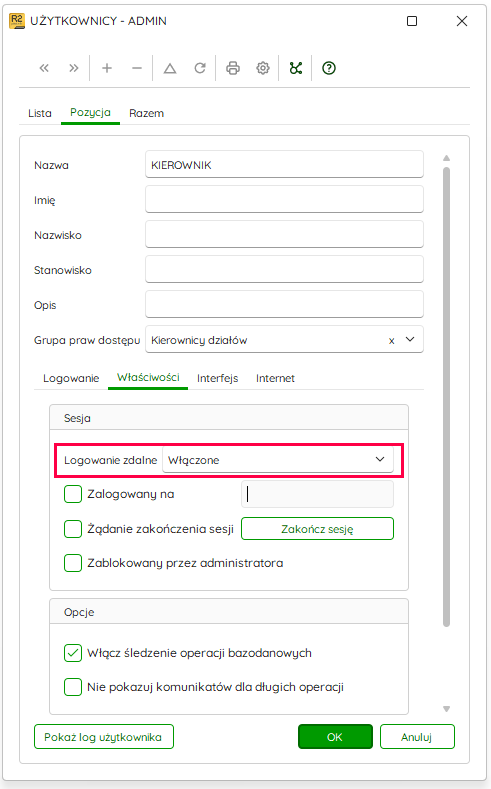
Task: Open Grupa praw dostępu dropdown arrow
Action: (x=410, y=340)
